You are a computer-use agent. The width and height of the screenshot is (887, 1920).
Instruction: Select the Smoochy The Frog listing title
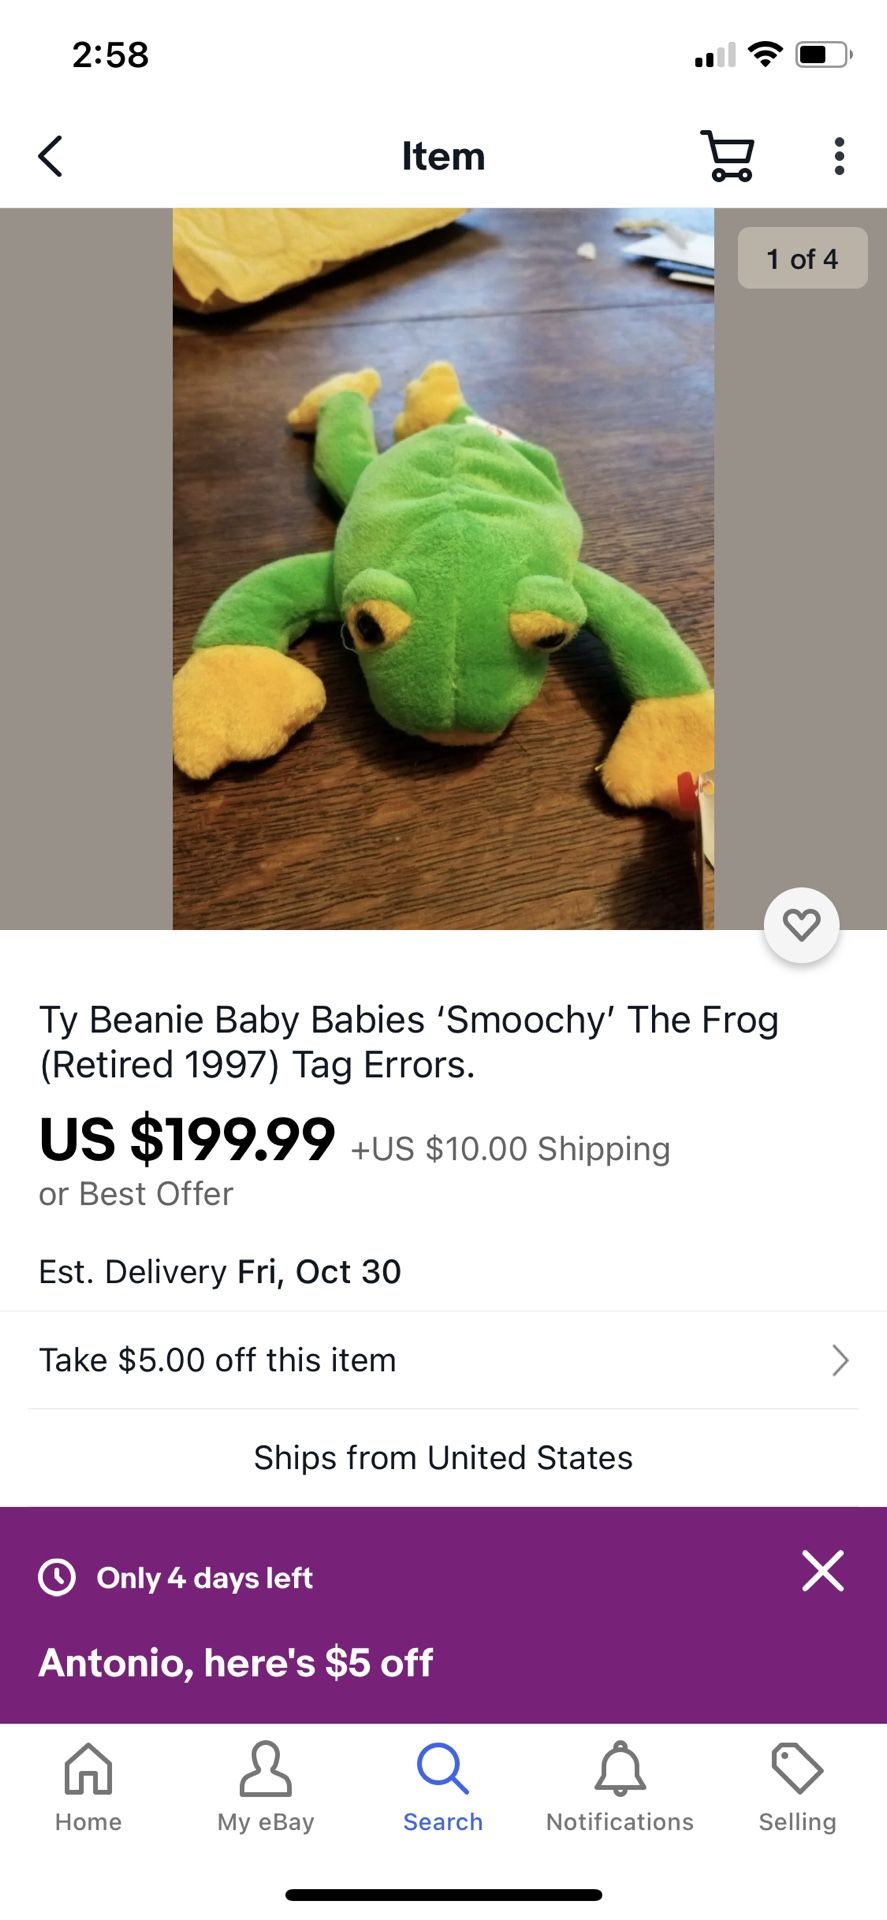[408, 1042]
